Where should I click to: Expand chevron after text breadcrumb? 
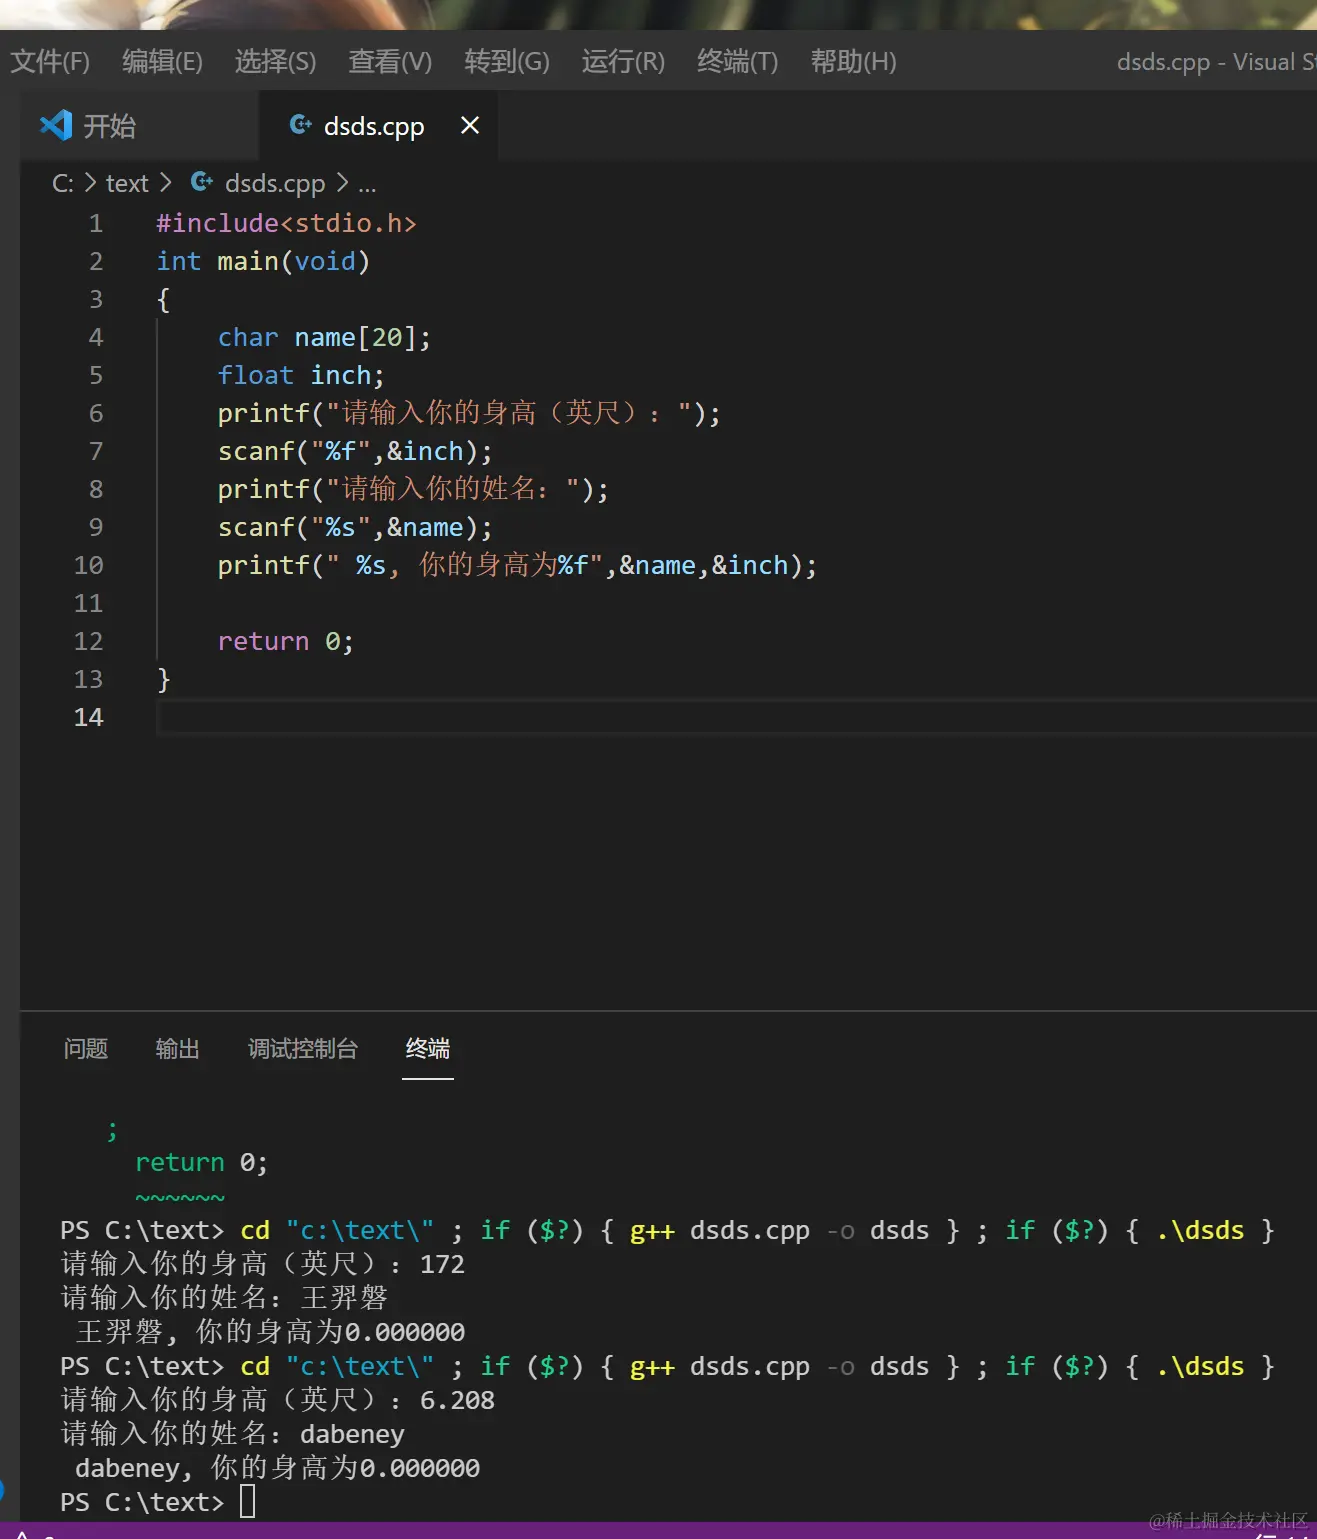click(166, 183)
